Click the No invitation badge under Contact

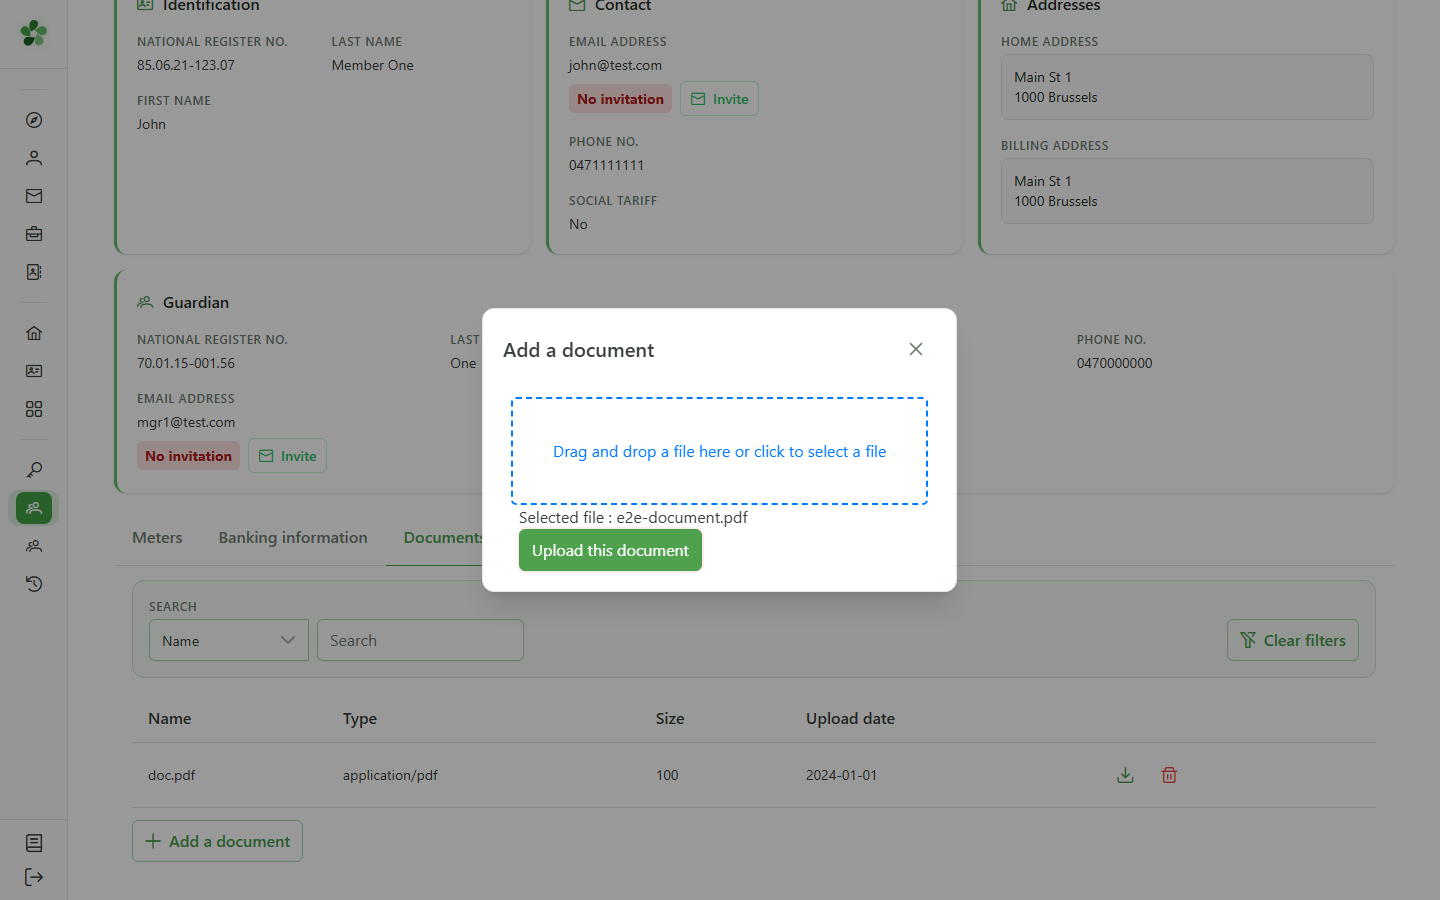point(620,99)
